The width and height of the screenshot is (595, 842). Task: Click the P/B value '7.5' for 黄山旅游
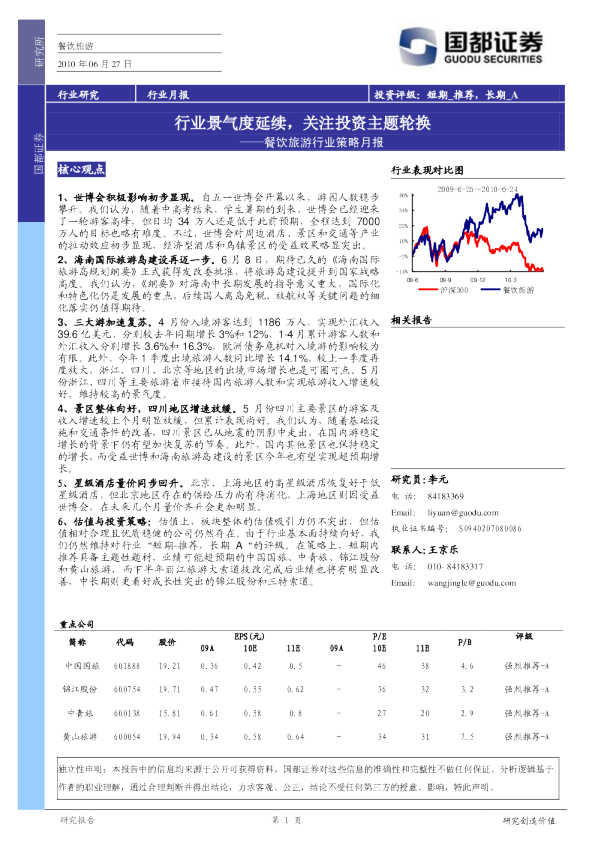coord(467,737)
